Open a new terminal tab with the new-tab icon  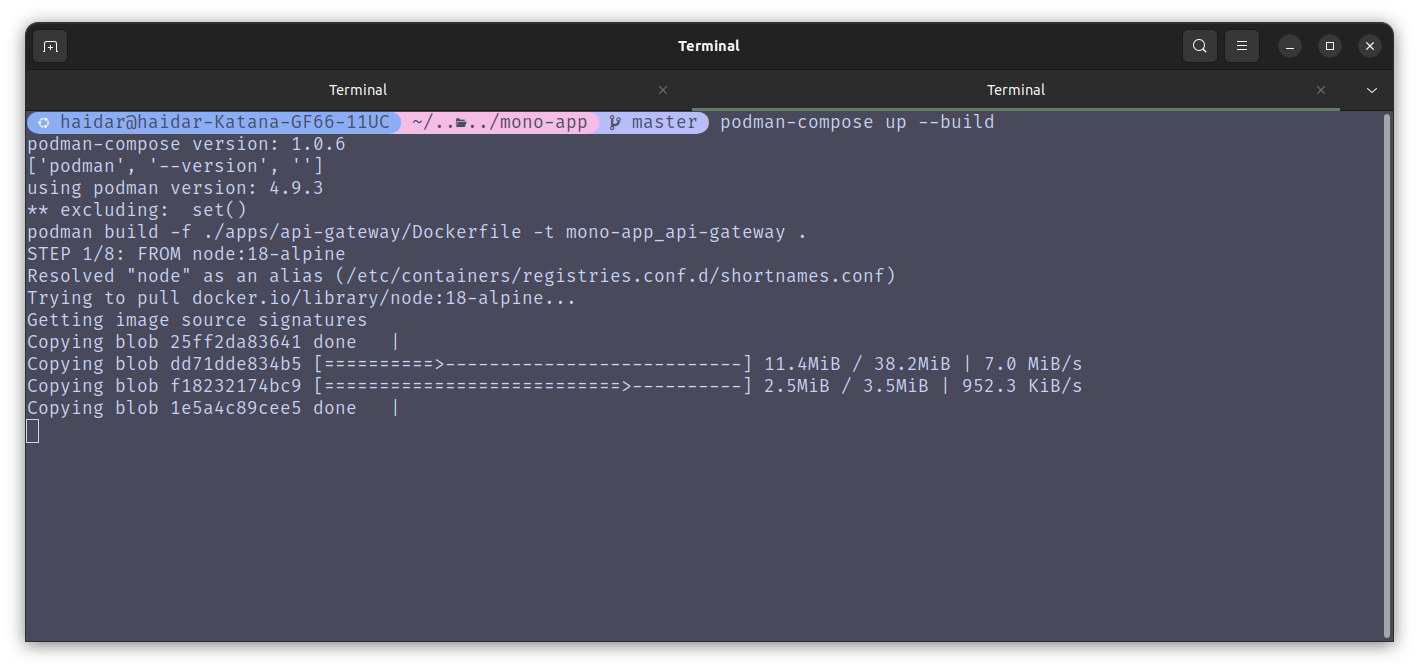point(50,46)
